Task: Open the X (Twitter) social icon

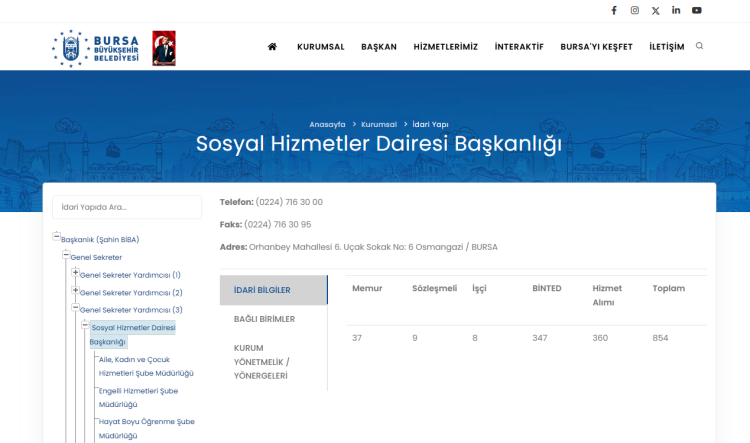Action: coord(656,11)
